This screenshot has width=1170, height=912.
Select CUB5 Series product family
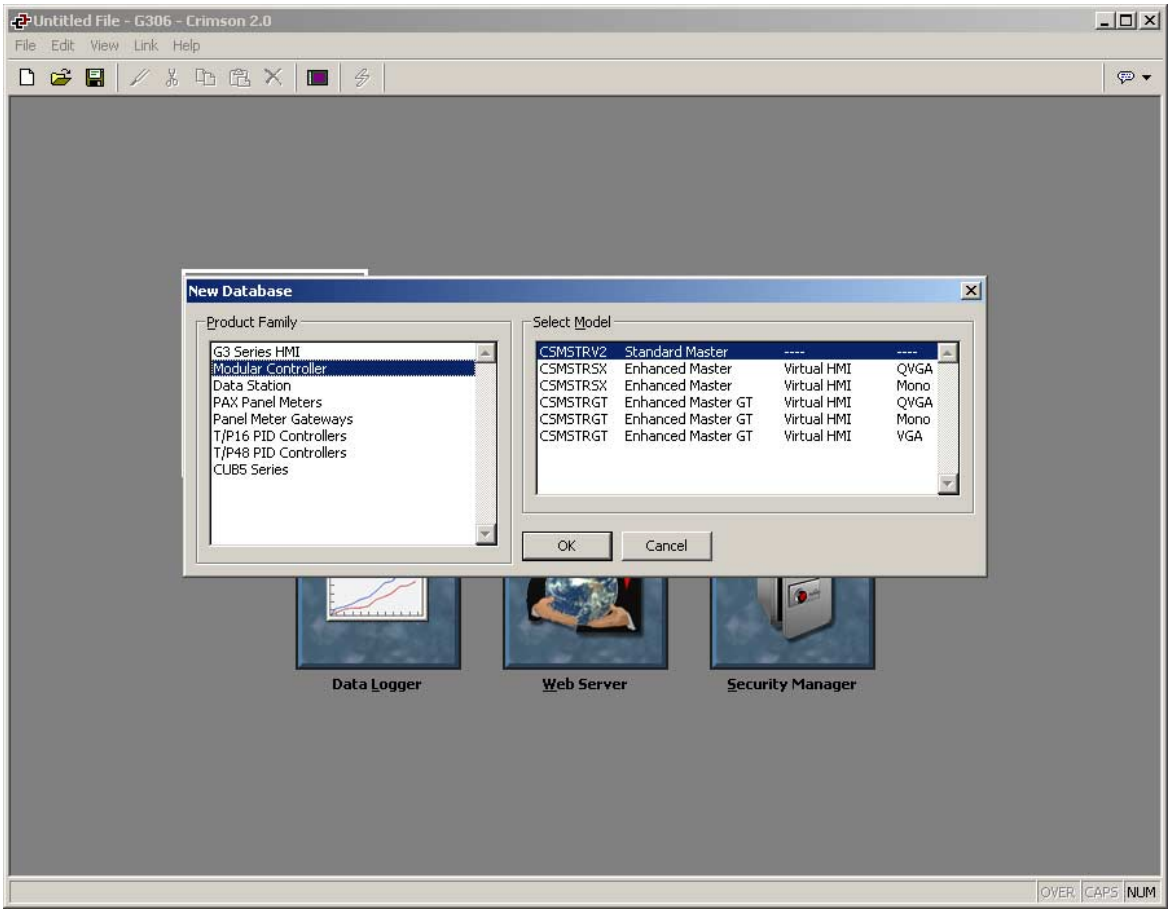point(343,469)
